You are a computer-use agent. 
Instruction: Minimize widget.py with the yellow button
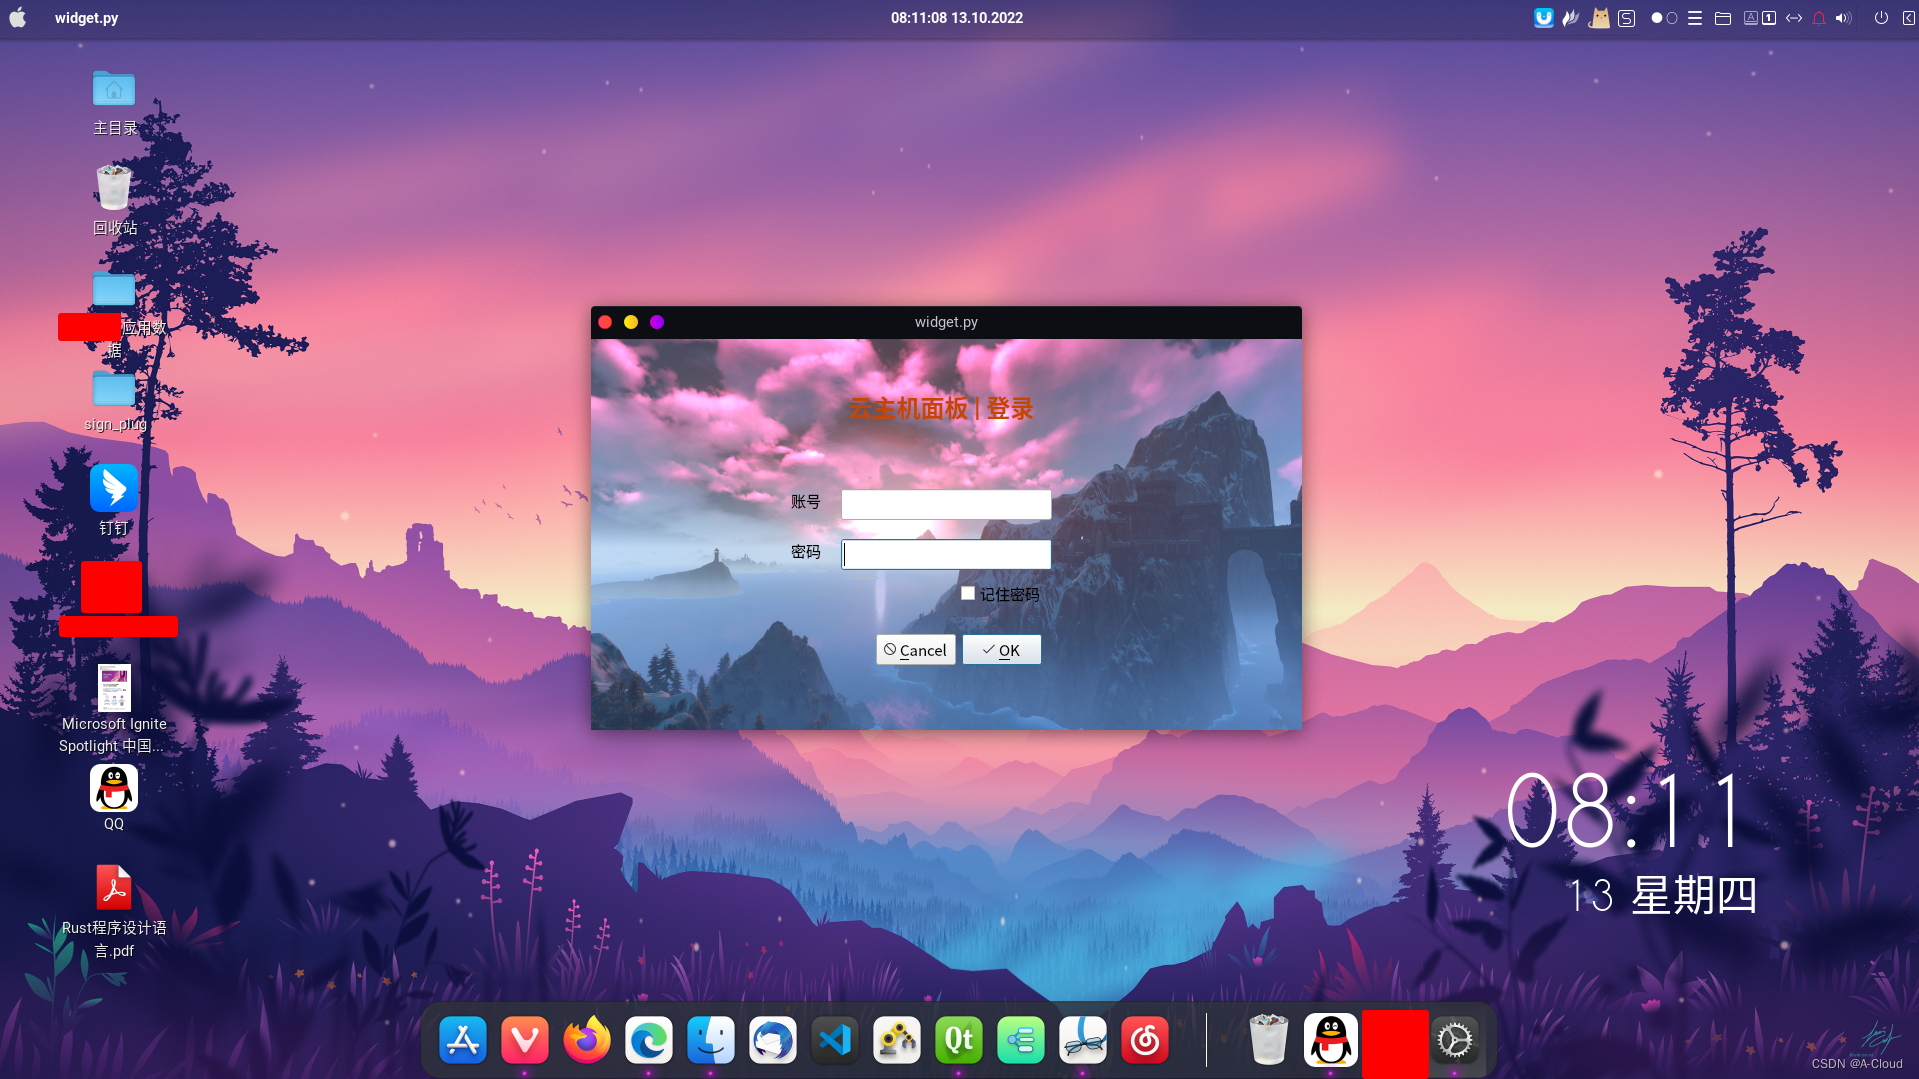click(631, 322)
